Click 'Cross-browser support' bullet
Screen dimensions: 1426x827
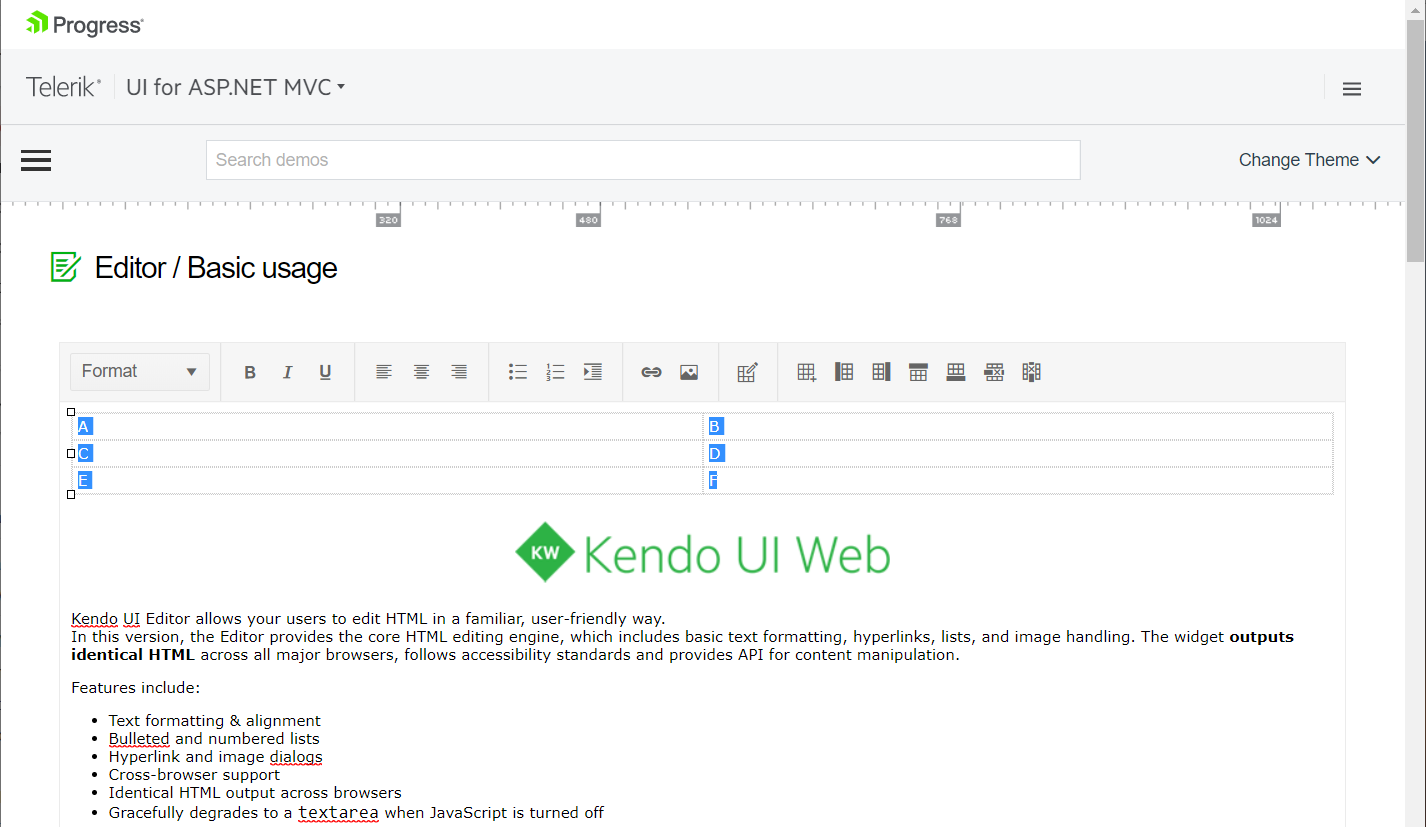coord(194,775)
